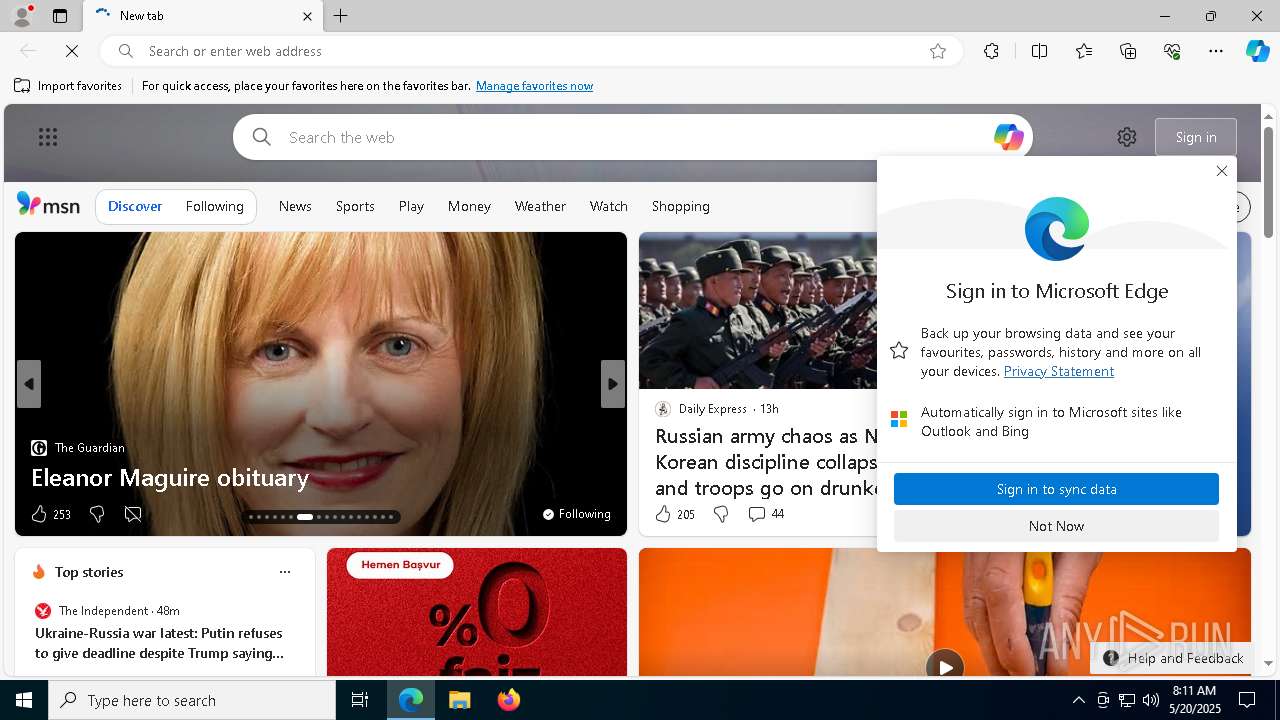The height and width of the screenshot is (720, 1280).
Task: Open Eleanor Maguire obituary headline
Action: tap(170, 478)
